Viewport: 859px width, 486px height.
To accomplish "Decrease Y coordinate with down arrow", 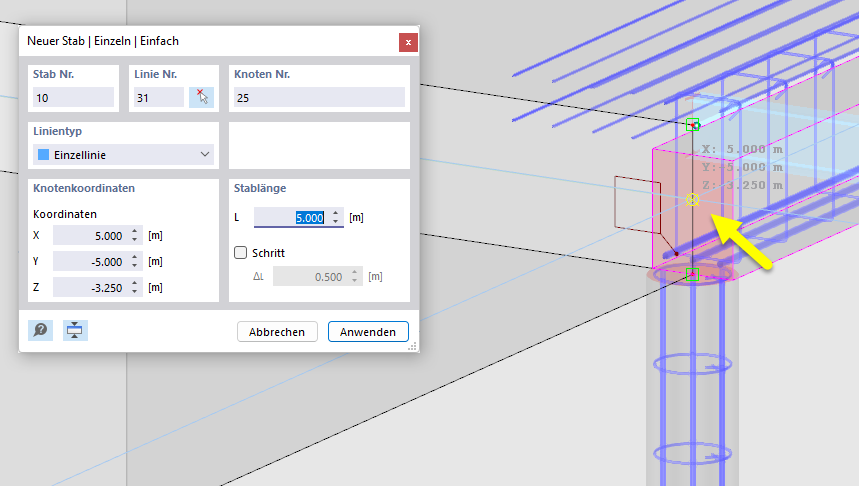I will click(135, 266).
